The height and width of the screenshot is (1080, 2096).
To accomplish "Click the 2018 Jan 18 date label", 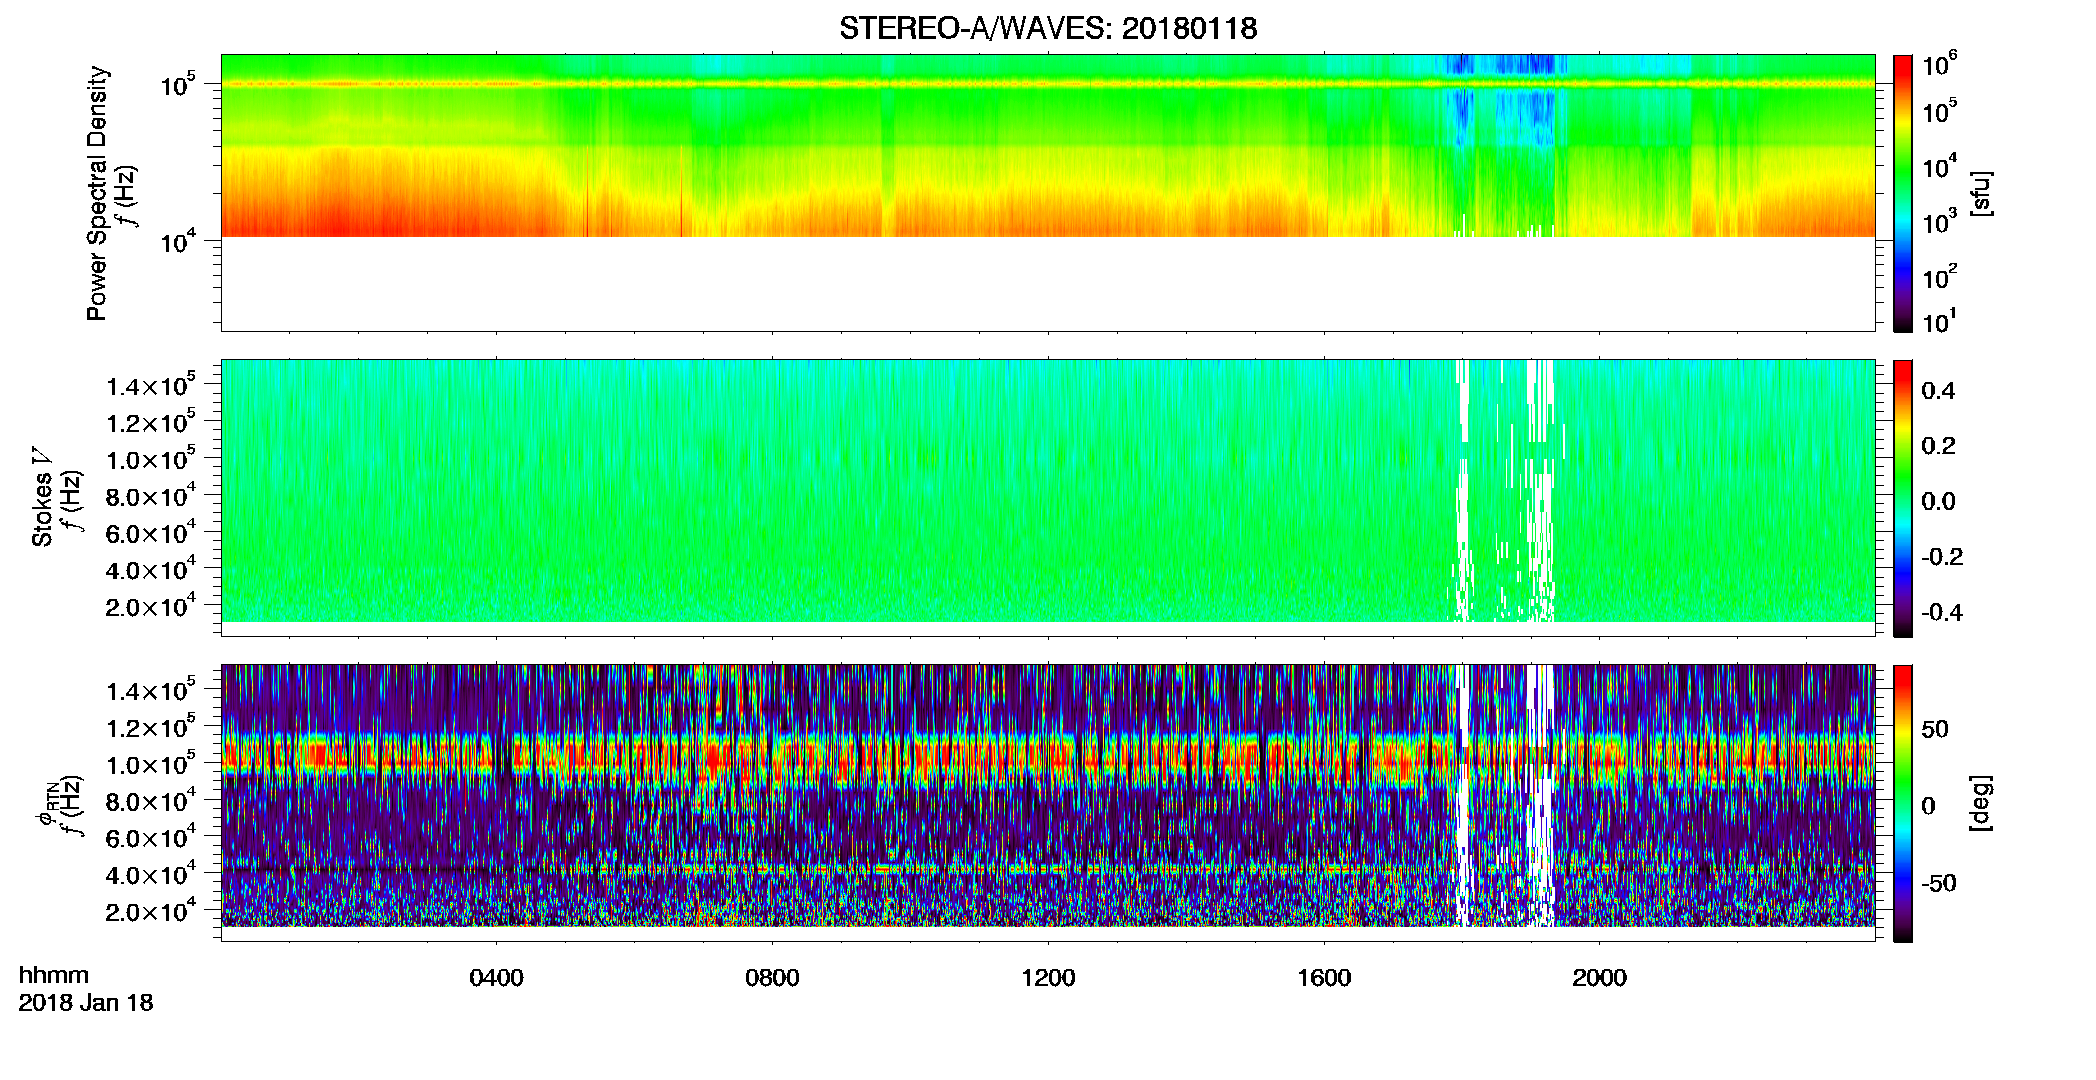I will (86, 1002).
